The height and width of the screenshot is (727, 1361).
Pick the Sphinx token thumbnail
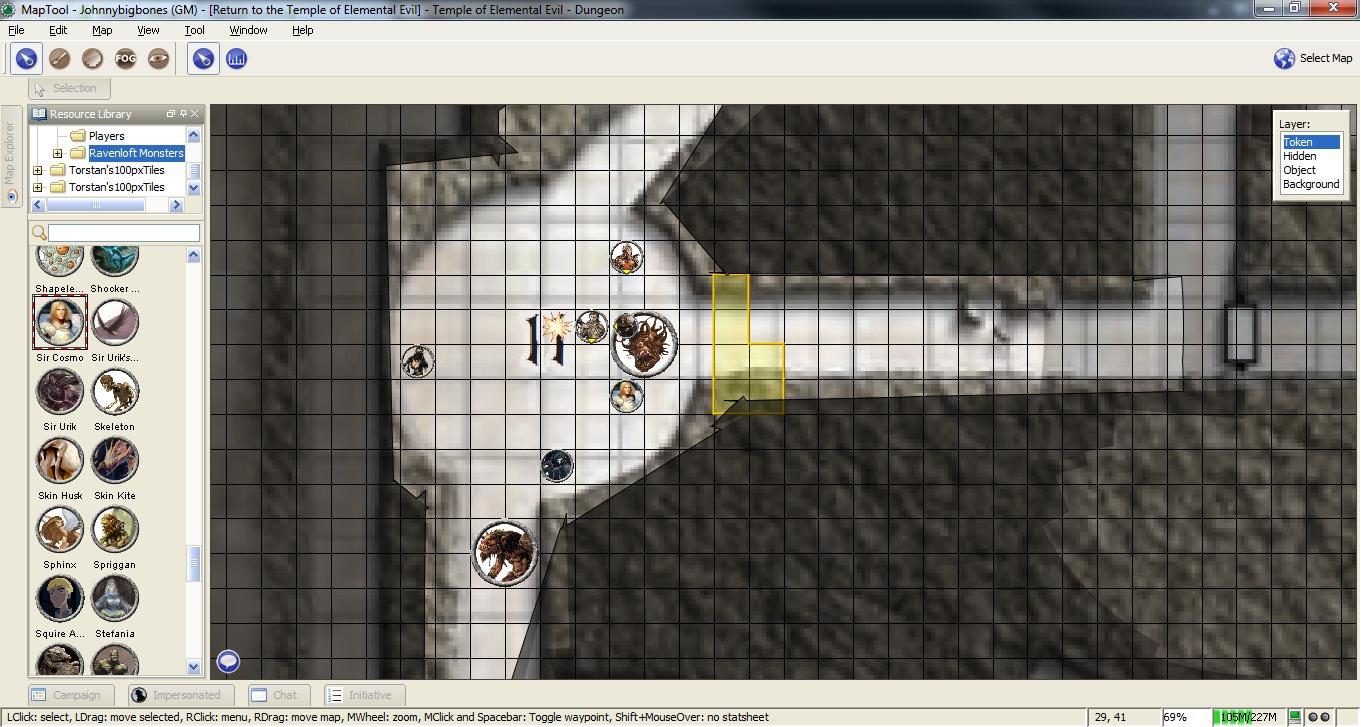coord(60,529)
